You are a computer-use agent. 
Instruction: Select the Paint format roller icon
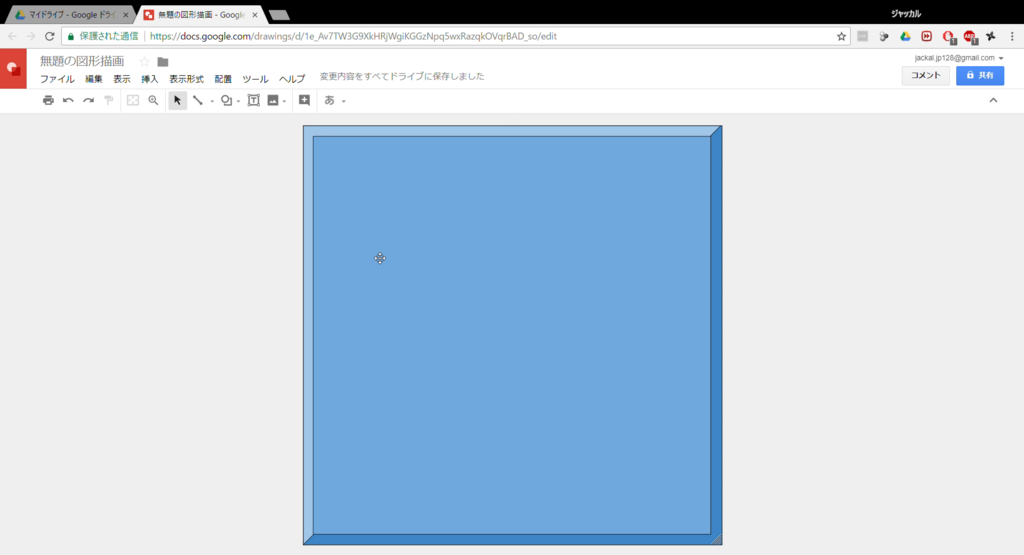(x=109, y=101)
